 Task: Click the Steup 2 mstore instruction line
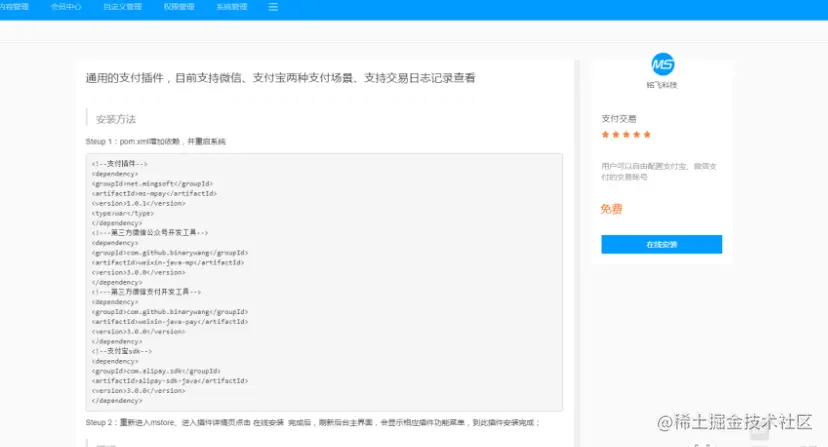point(313,423)
